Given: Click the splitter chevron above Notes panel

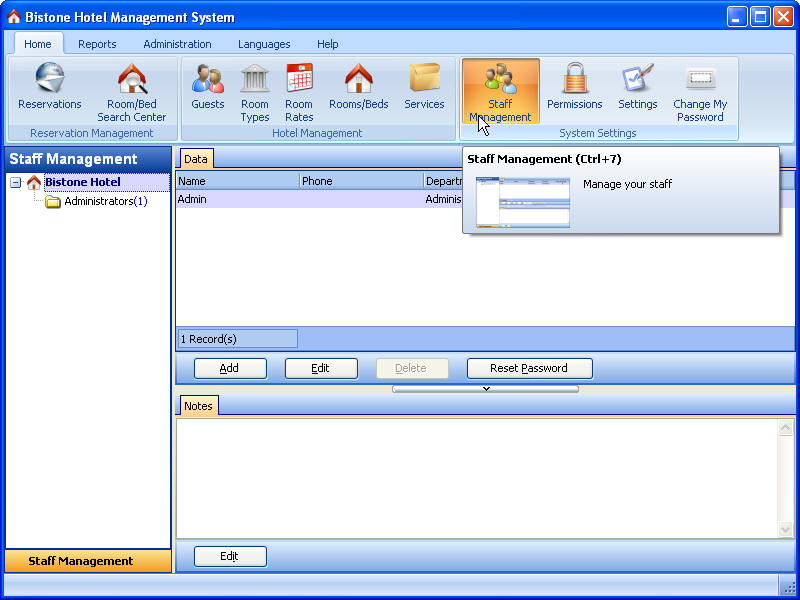Looking at the screenshot, I should pos(486,389).
